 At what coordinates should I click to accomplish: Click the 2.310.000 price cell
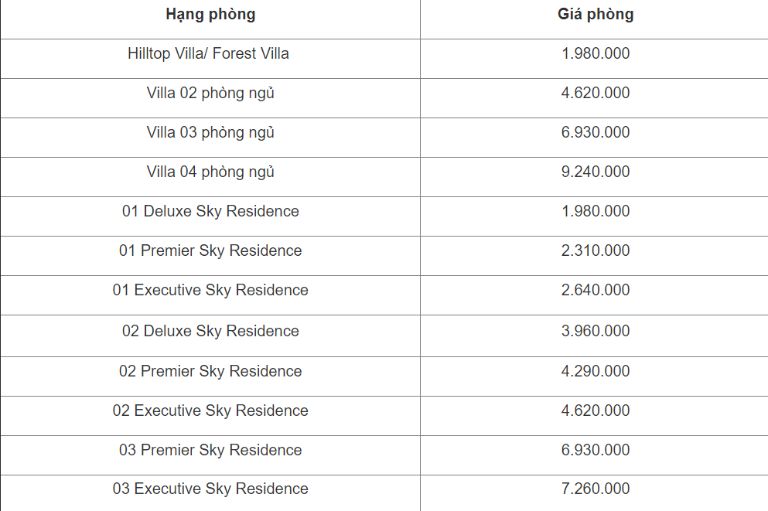[x=594, y=256]
